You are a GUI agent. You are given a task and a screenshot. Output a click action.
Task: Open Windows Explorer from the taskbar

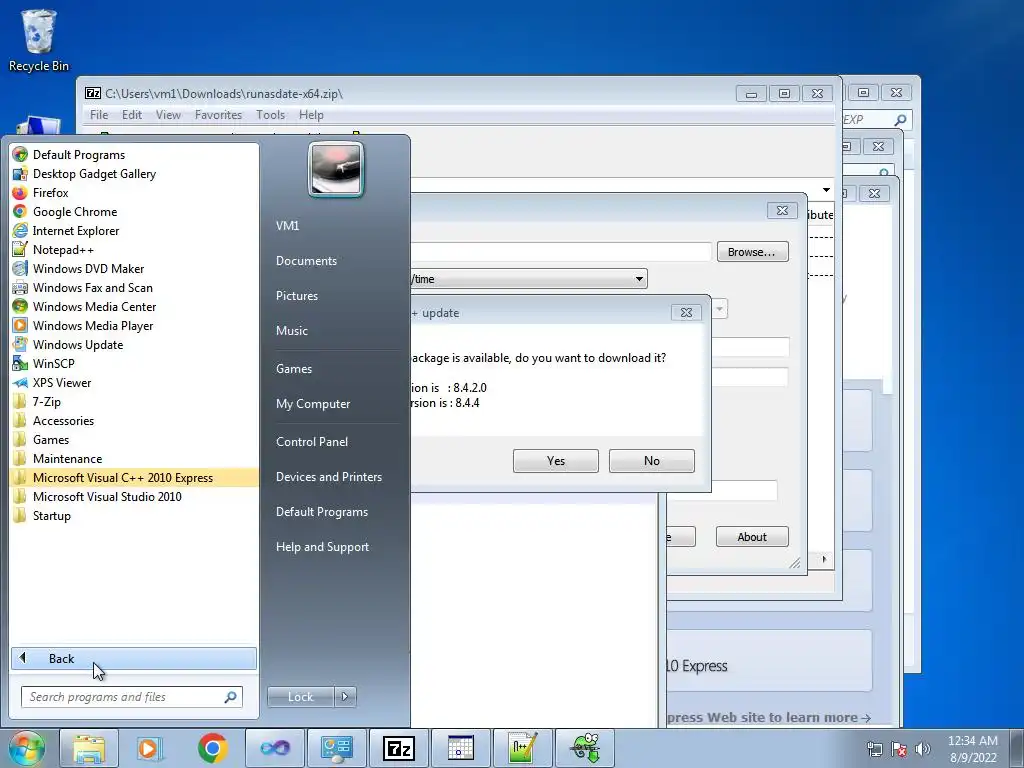(x=89, y=748)
